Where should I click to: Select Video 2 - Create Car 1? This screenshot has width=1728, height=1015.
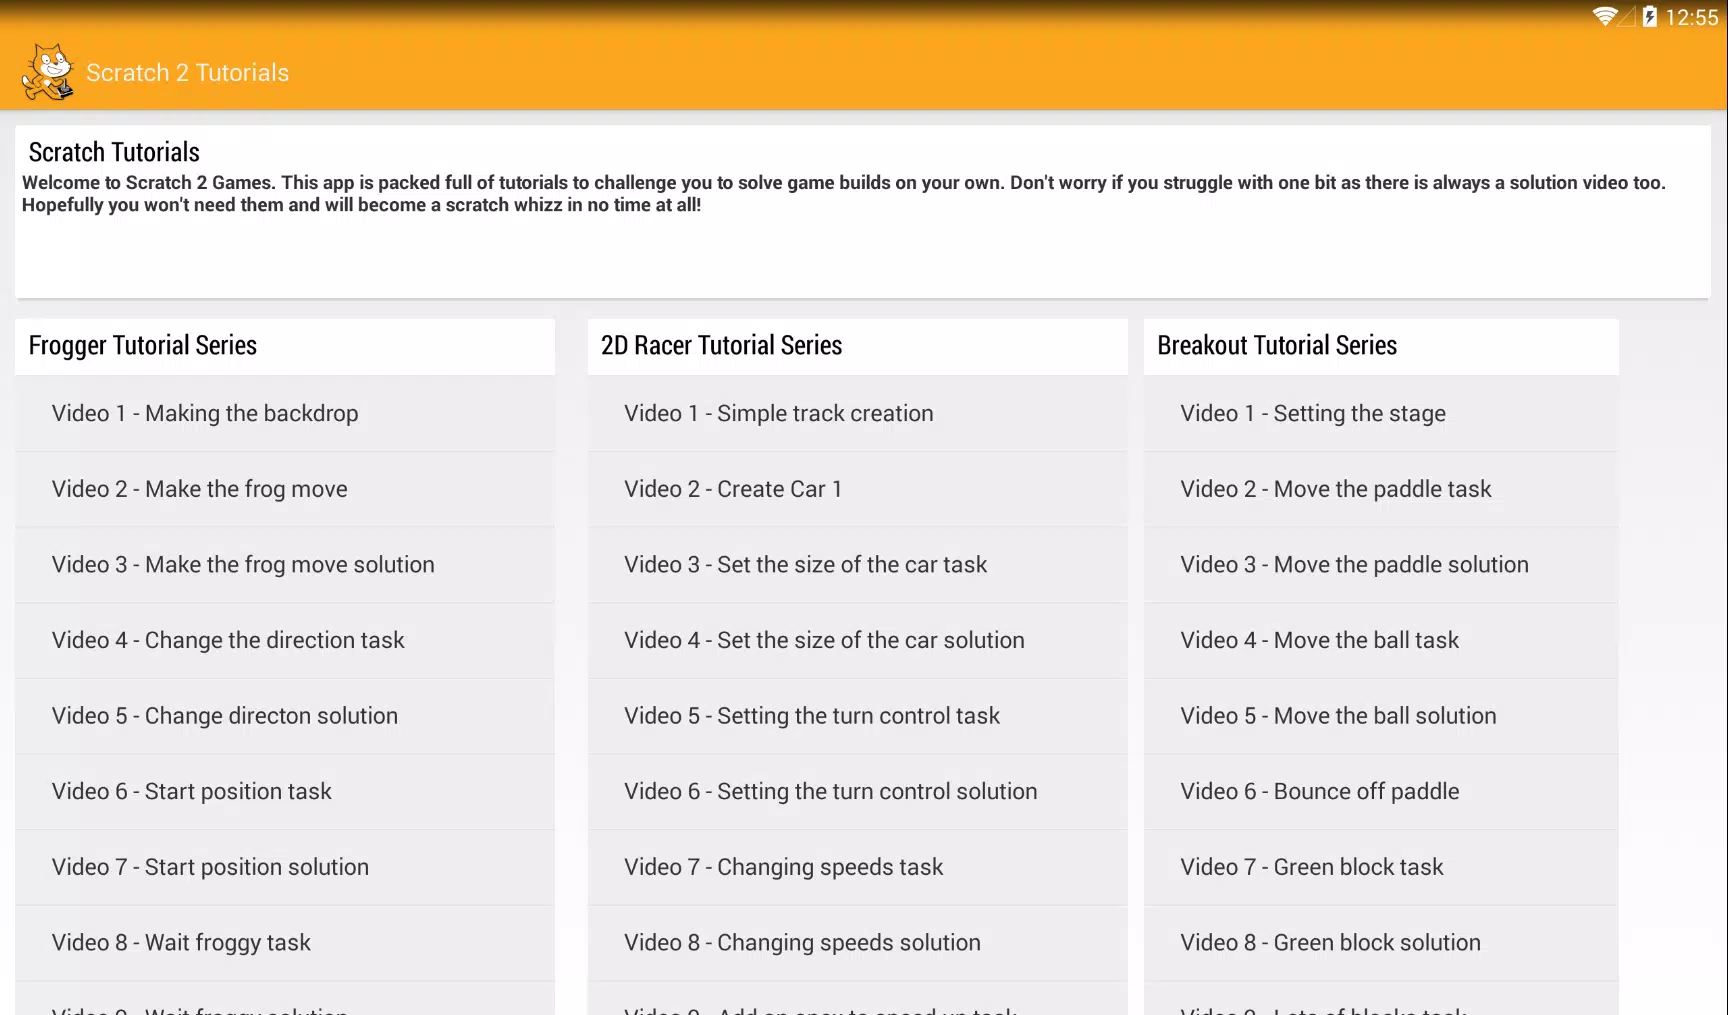tap(858, 489)
